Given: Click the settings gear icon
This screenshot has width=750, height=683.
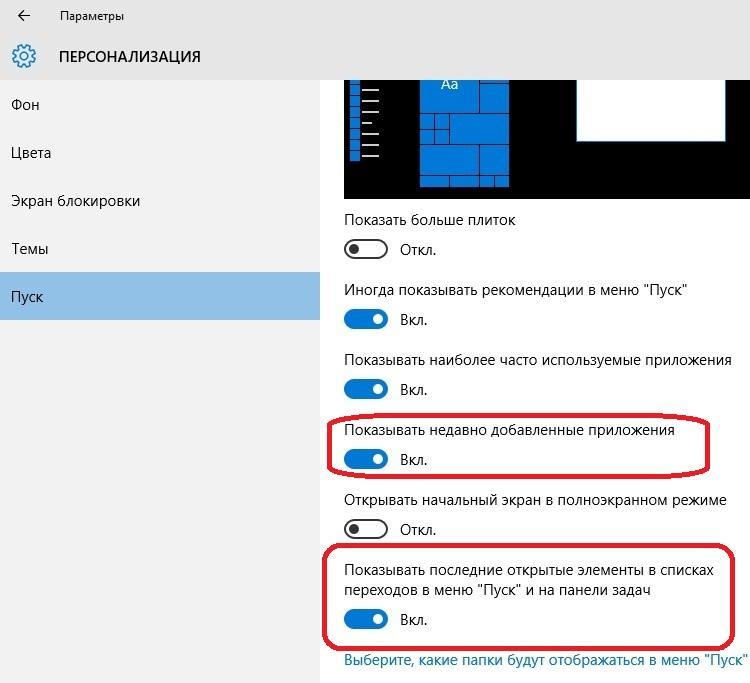Looking at the screenshot, I should coord(23,56).
